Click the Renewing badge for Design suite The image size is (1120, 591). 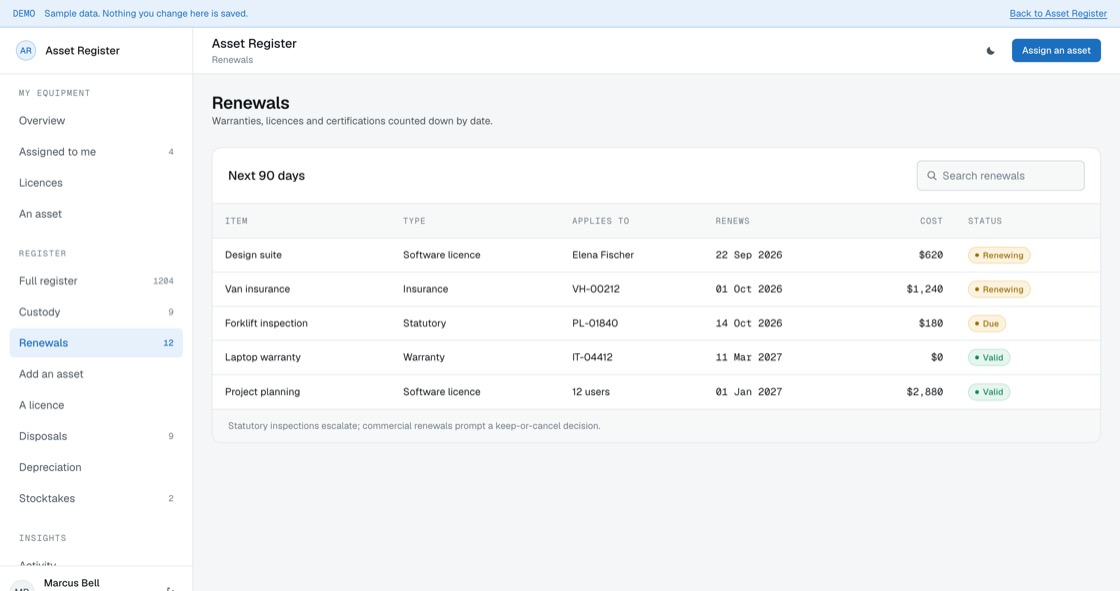999,255
